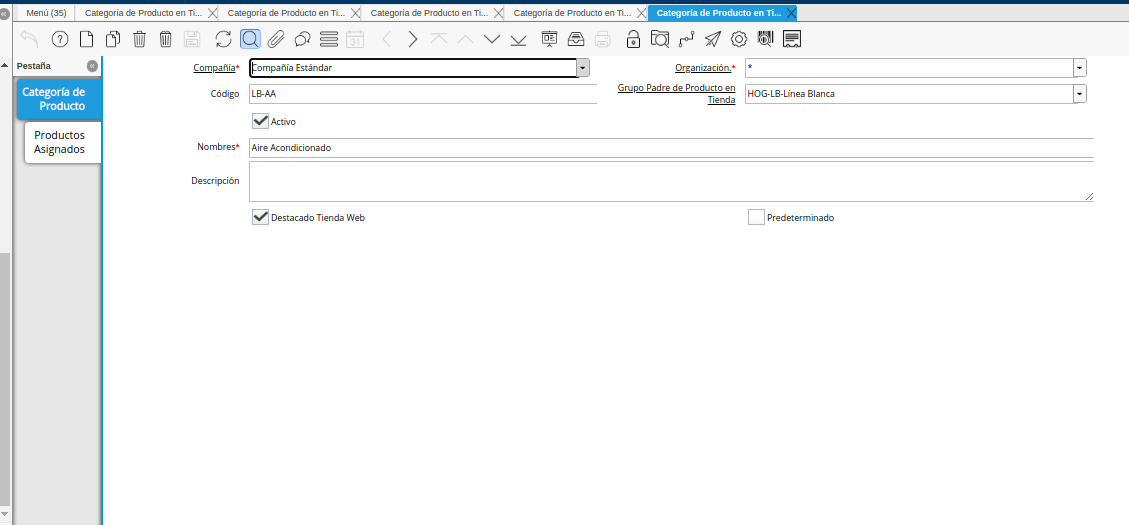Uncheck the Activo checkbox

pos(260,121)
